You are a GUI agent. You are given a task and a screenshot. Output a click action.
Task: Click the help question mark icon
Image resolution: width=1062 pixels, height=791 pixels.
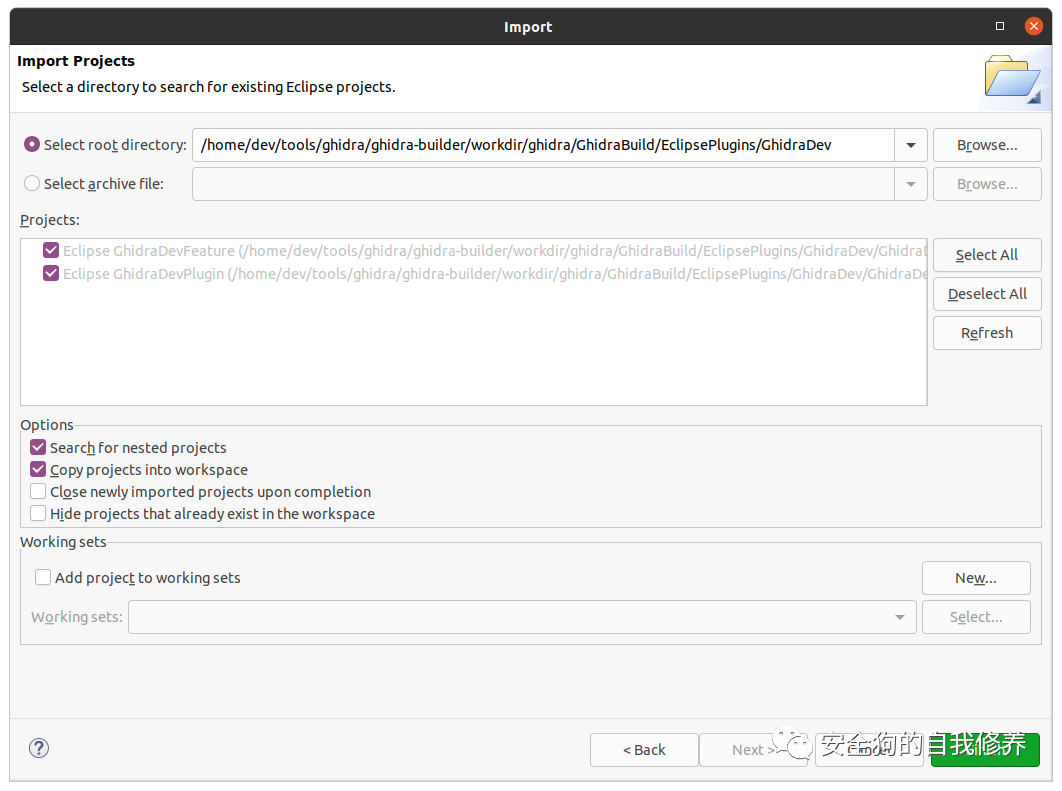[x=39, y=748]
